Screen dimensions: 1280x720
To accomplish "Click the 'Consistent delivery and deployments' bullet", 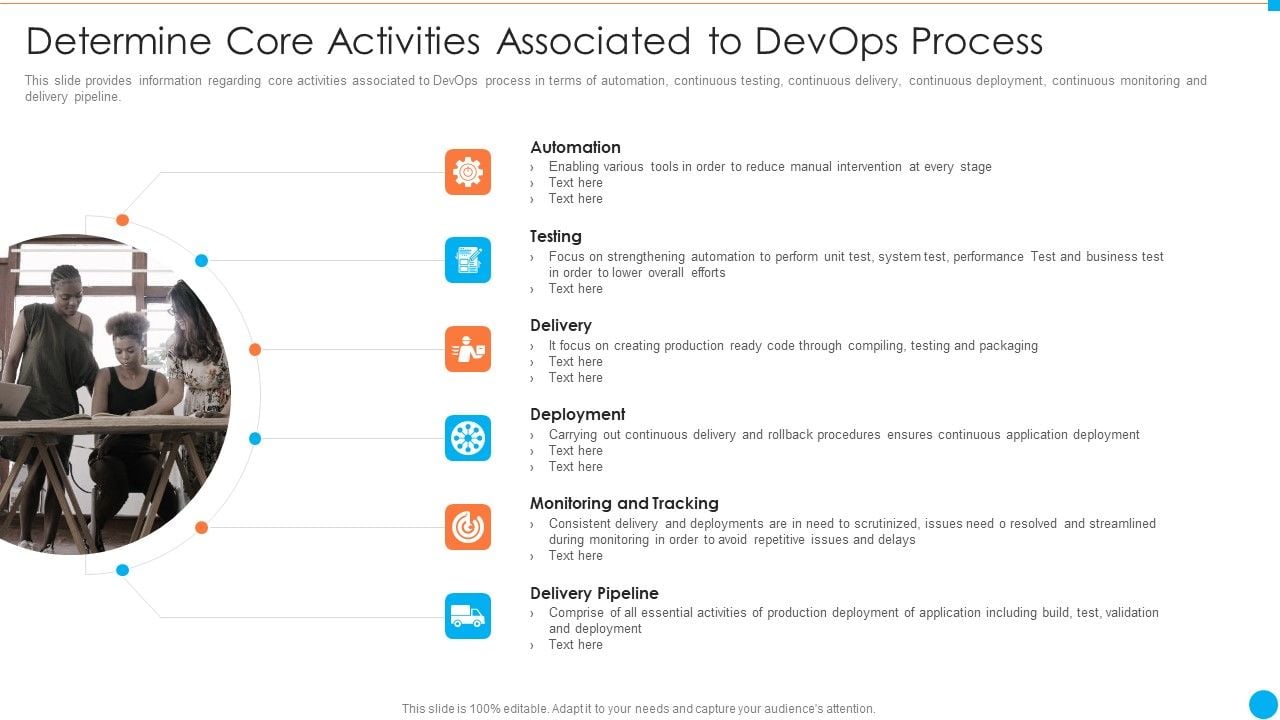I will pyautogui.click(x=852, y=531).
